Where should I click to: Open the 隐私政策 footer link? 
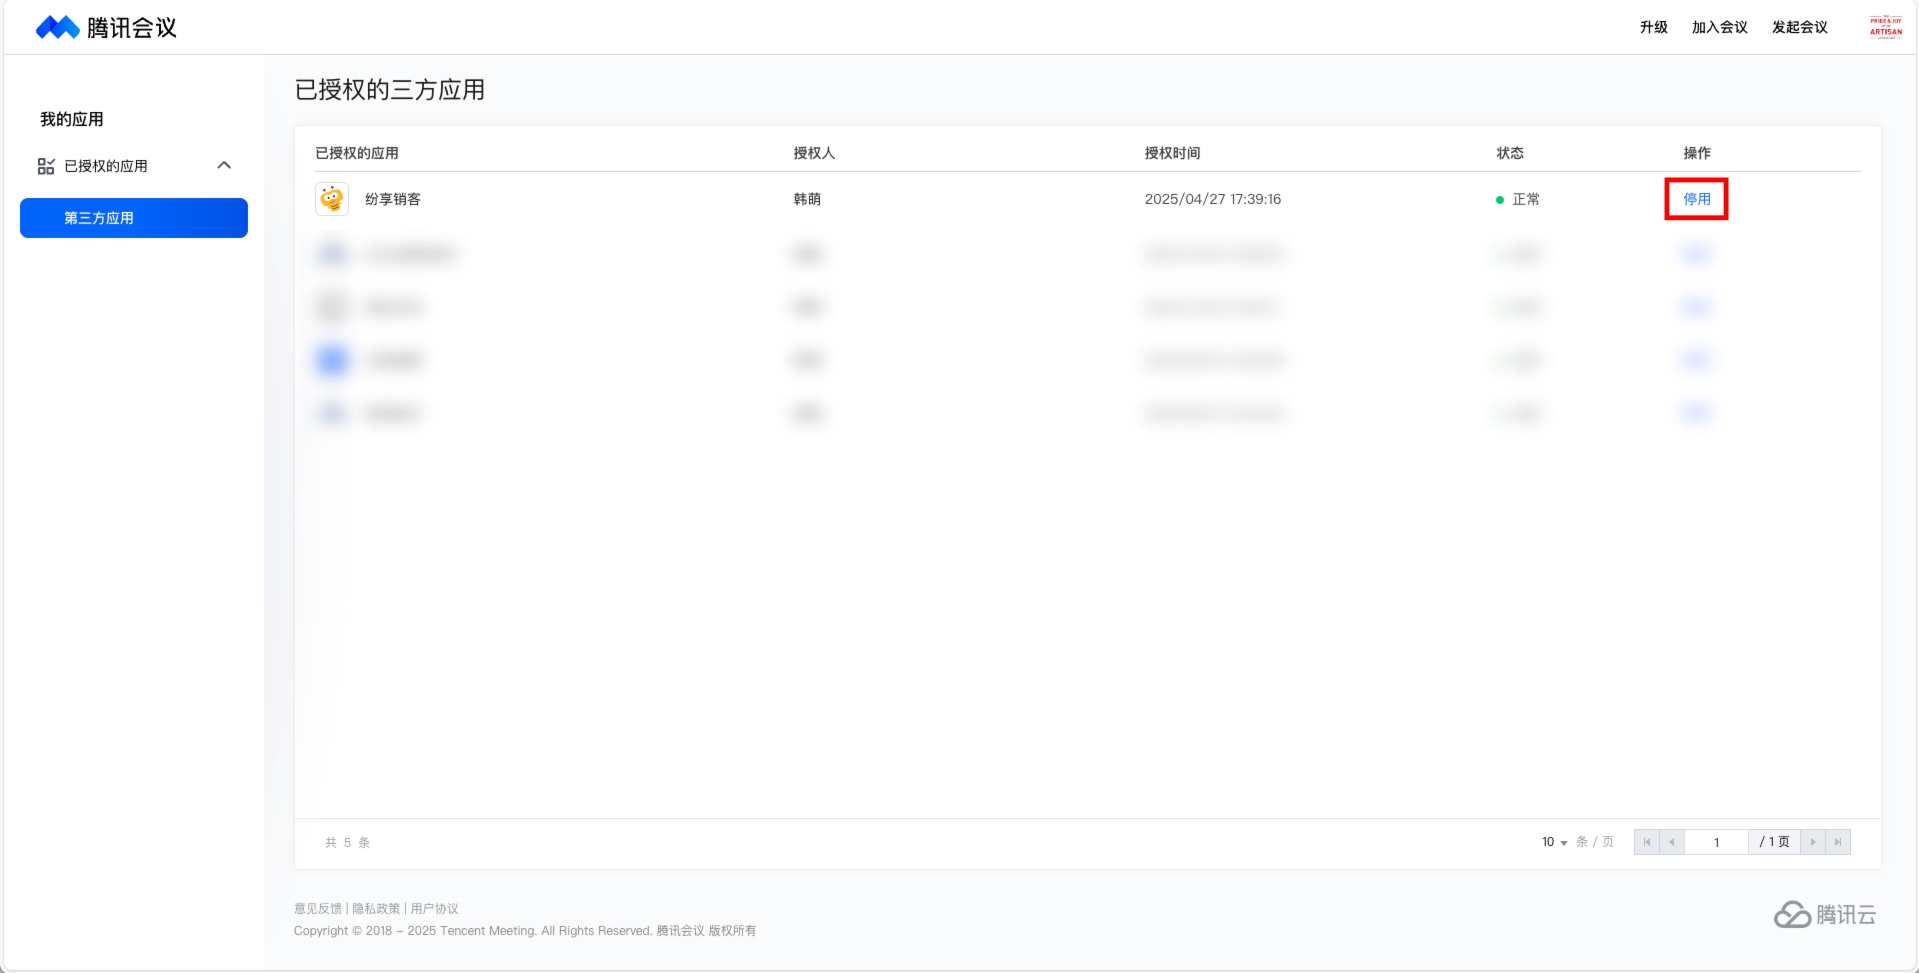coord(376,909)
